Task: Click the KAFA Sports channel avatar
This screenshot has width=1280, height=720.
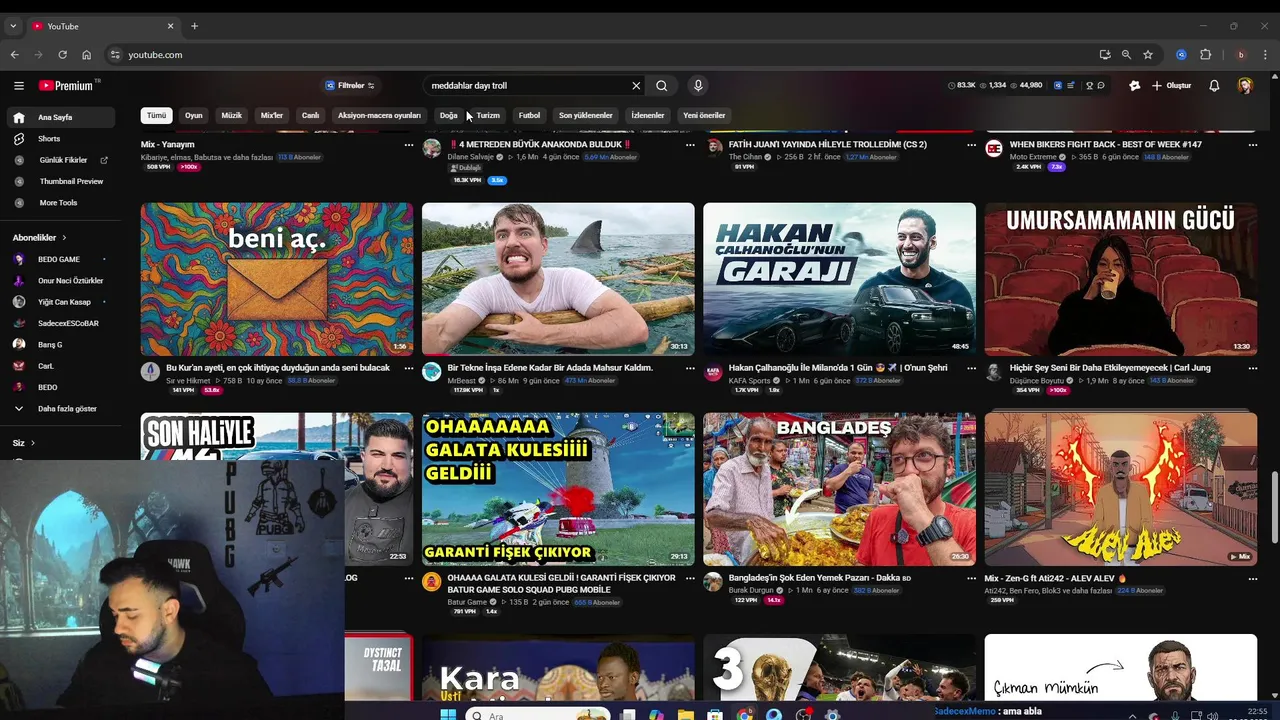Action: [x=713, y=372]
